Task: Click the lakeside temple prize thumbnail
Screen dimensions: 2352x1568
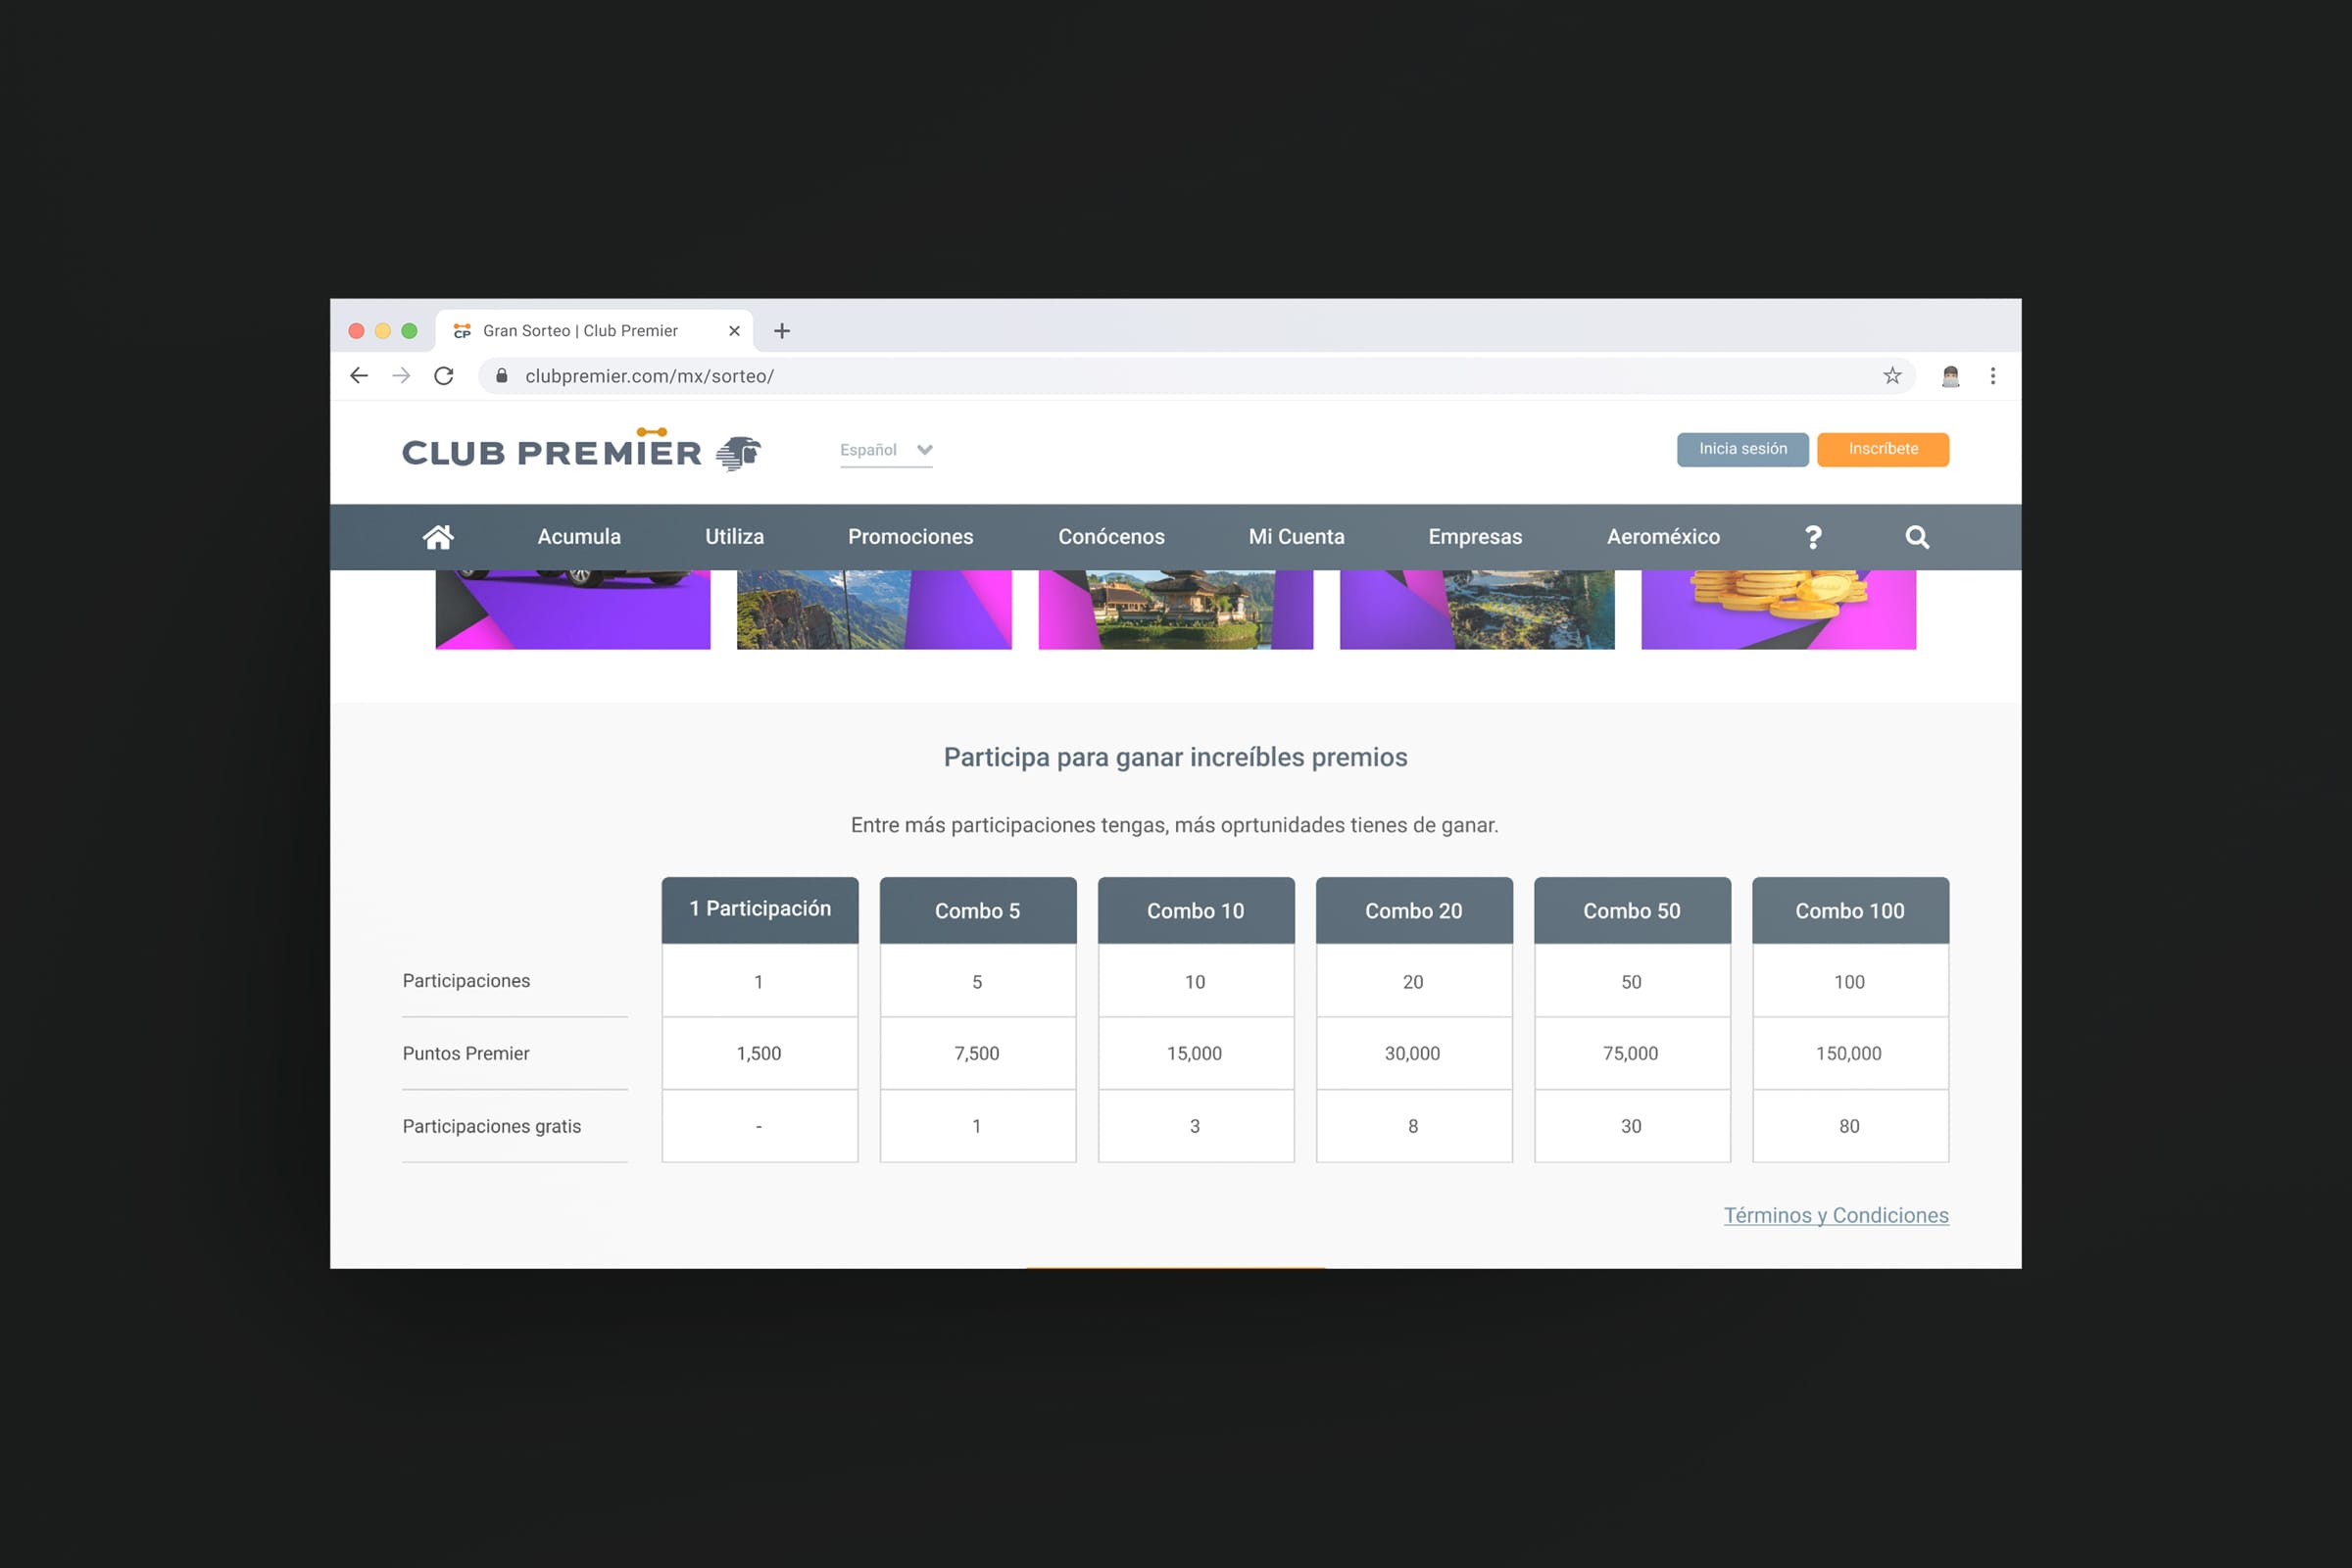Action: [x=1176, y=609]
